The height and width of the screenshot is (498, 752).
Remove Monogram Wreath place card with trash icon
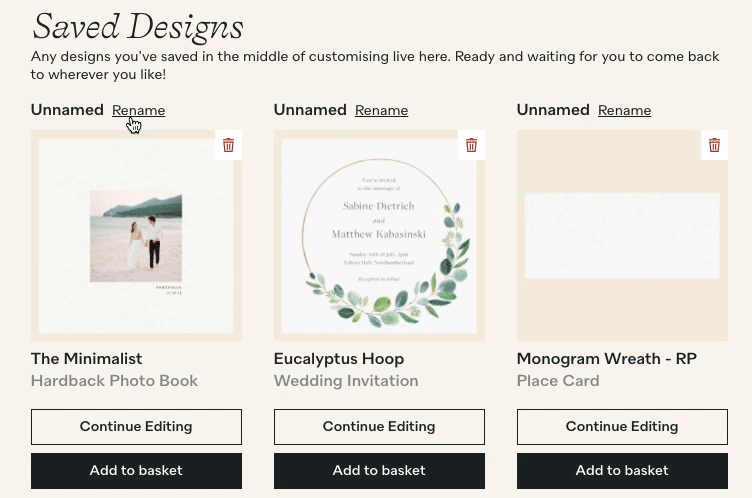714,145
